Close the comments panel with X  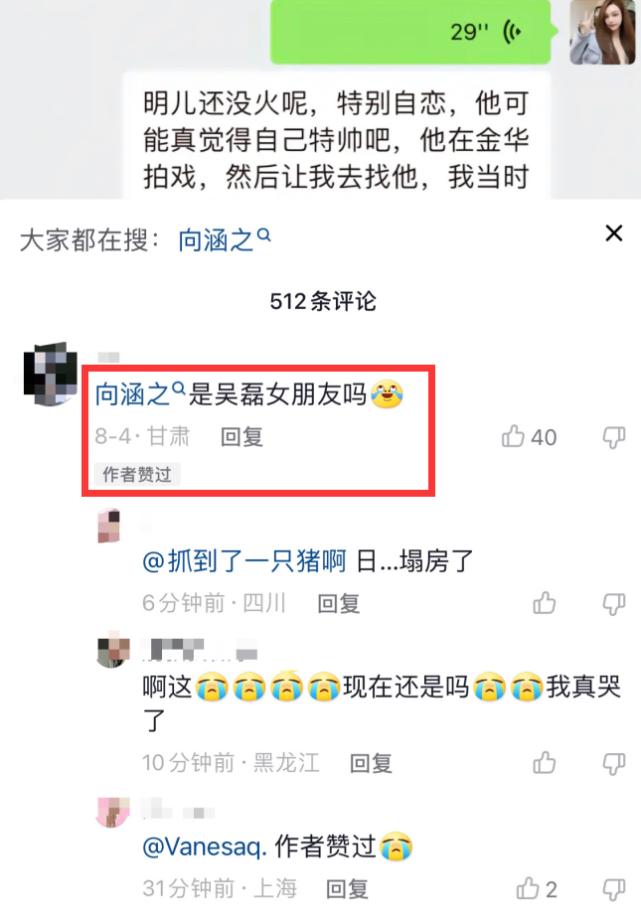pyautogui.click(x=614, y=234)
